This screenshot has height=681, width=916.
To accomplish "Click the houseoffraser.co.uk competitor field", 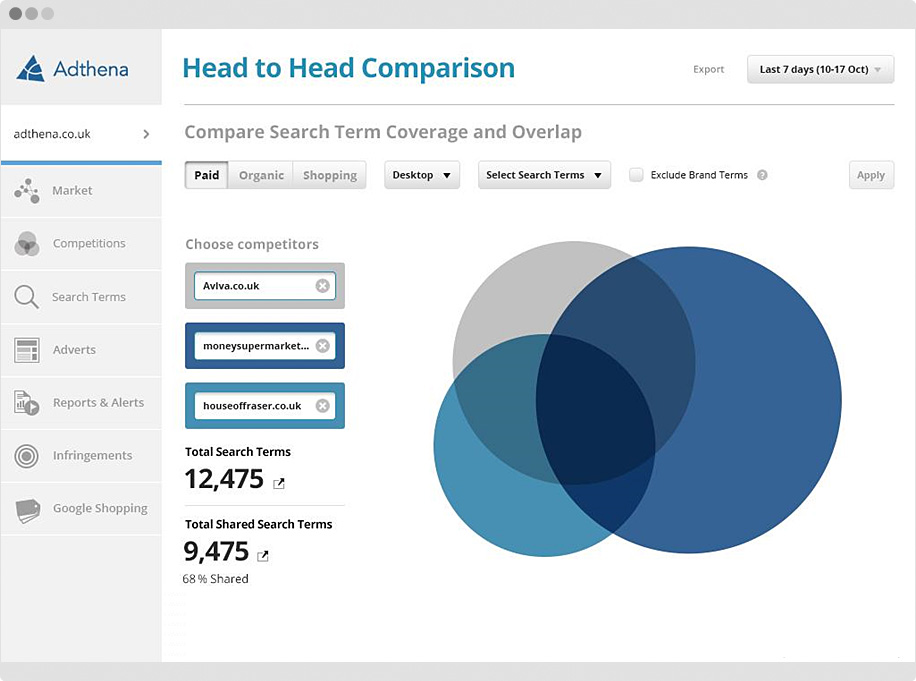I will 265,406.
